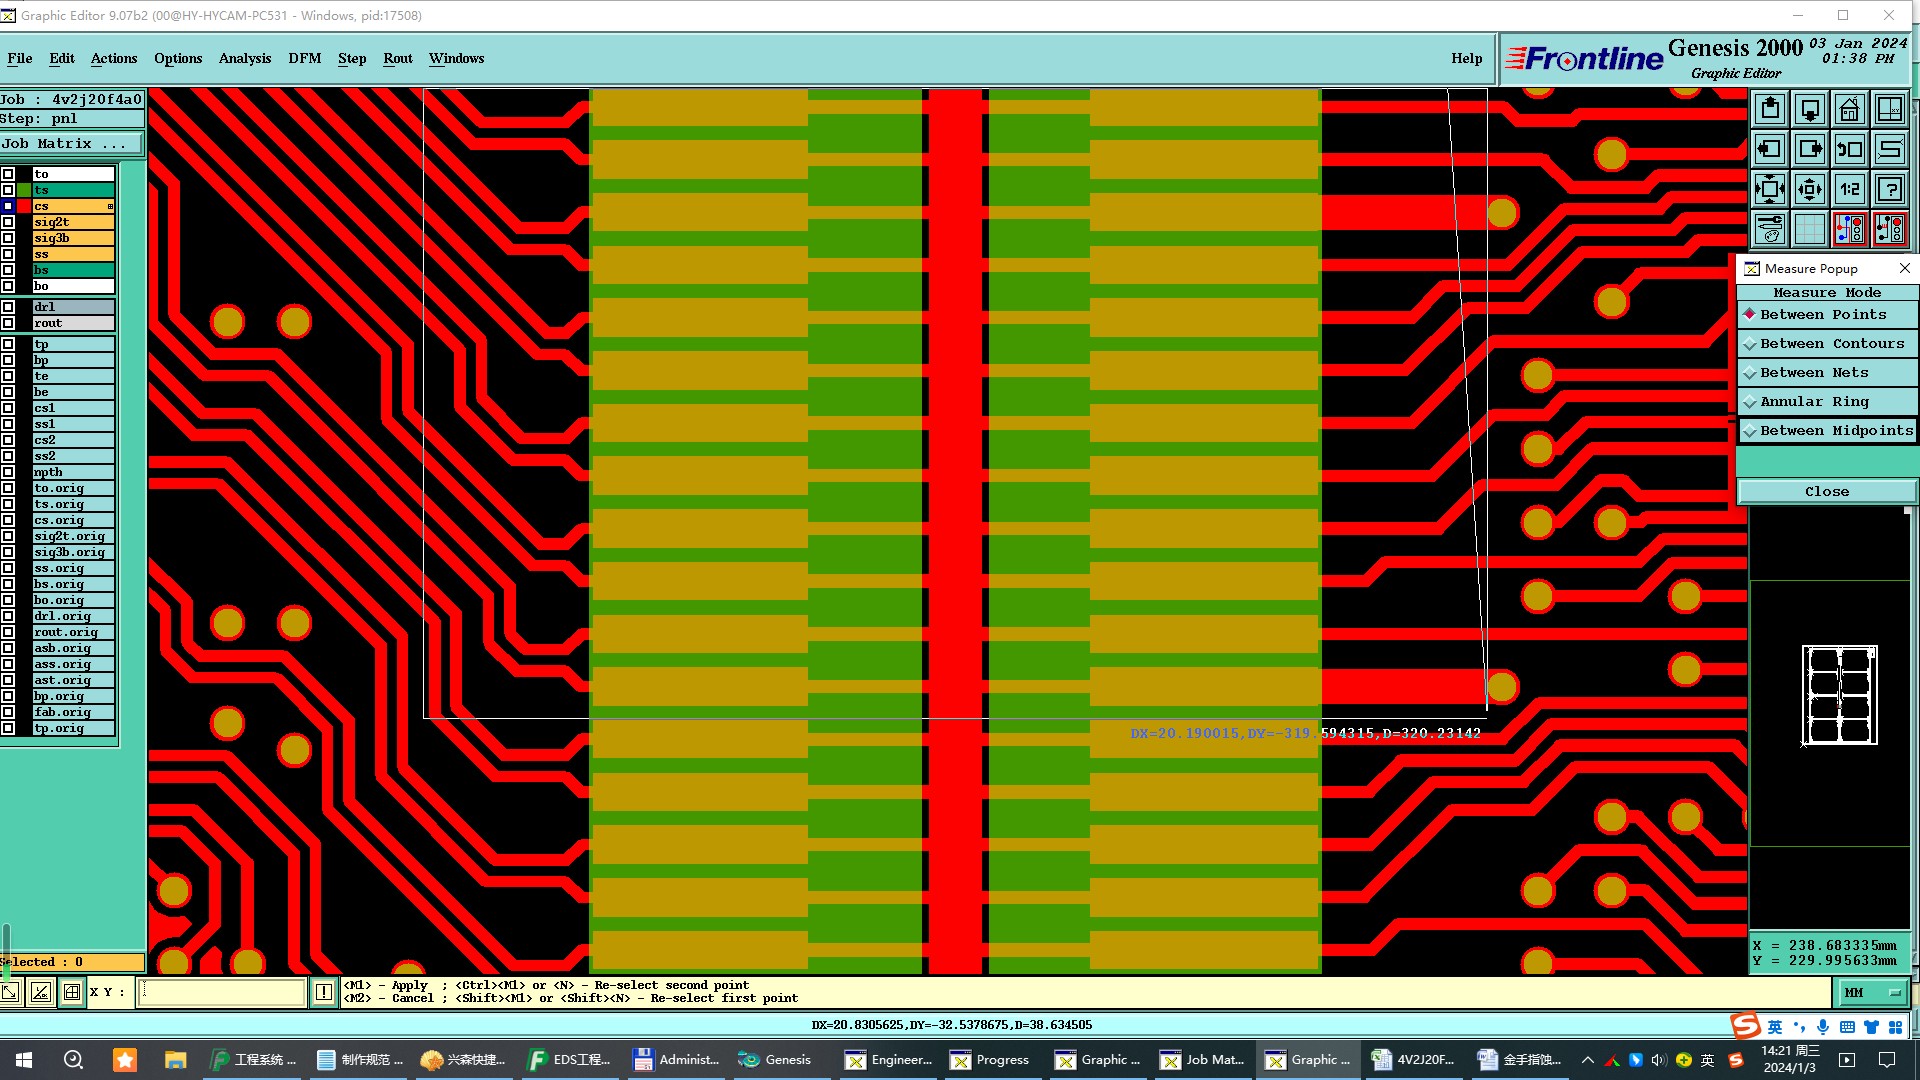Click the wrench and palette options icon

(x=1769, y=230)
